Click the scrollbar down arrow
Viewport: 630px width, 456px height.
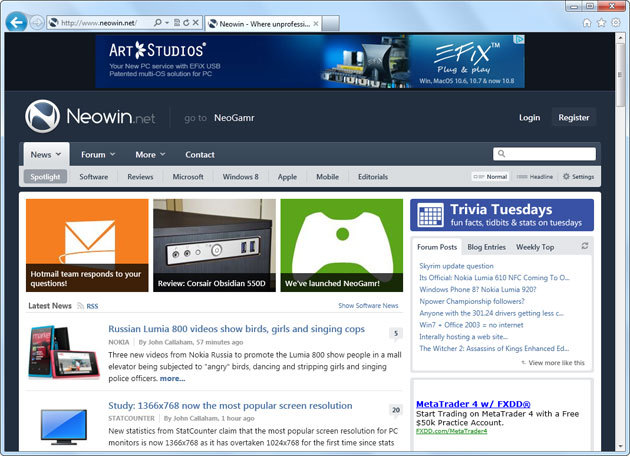(620, 446)
